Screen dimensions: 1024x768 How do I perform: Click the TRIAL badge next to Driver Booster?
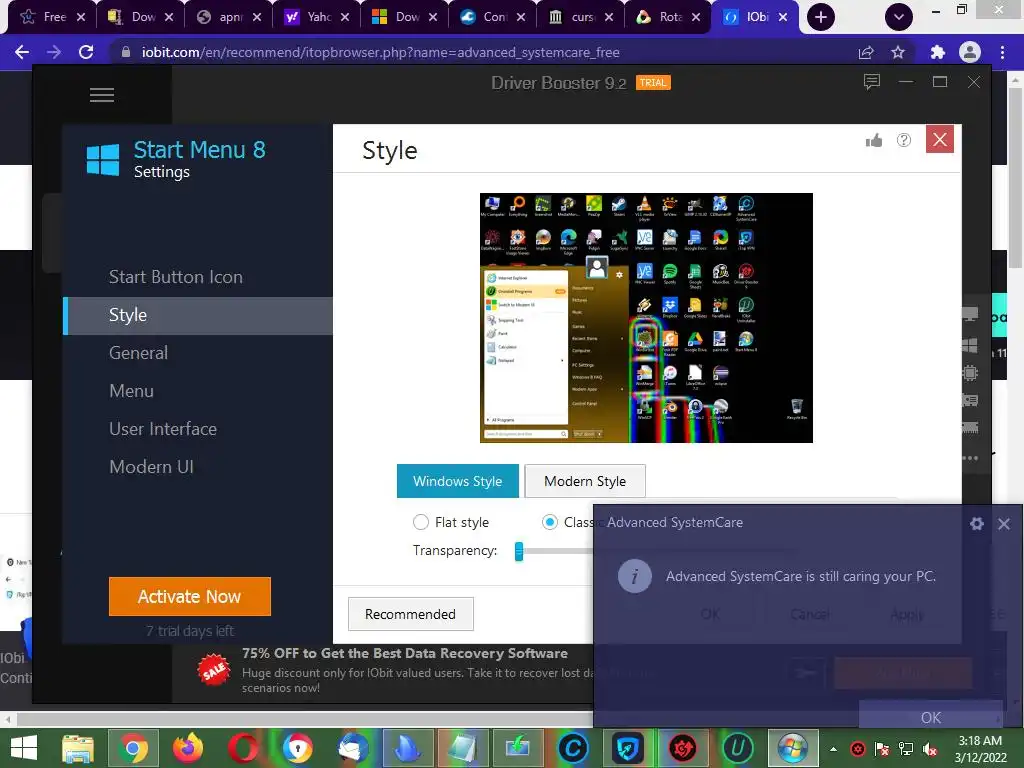(x=653, y=83)
